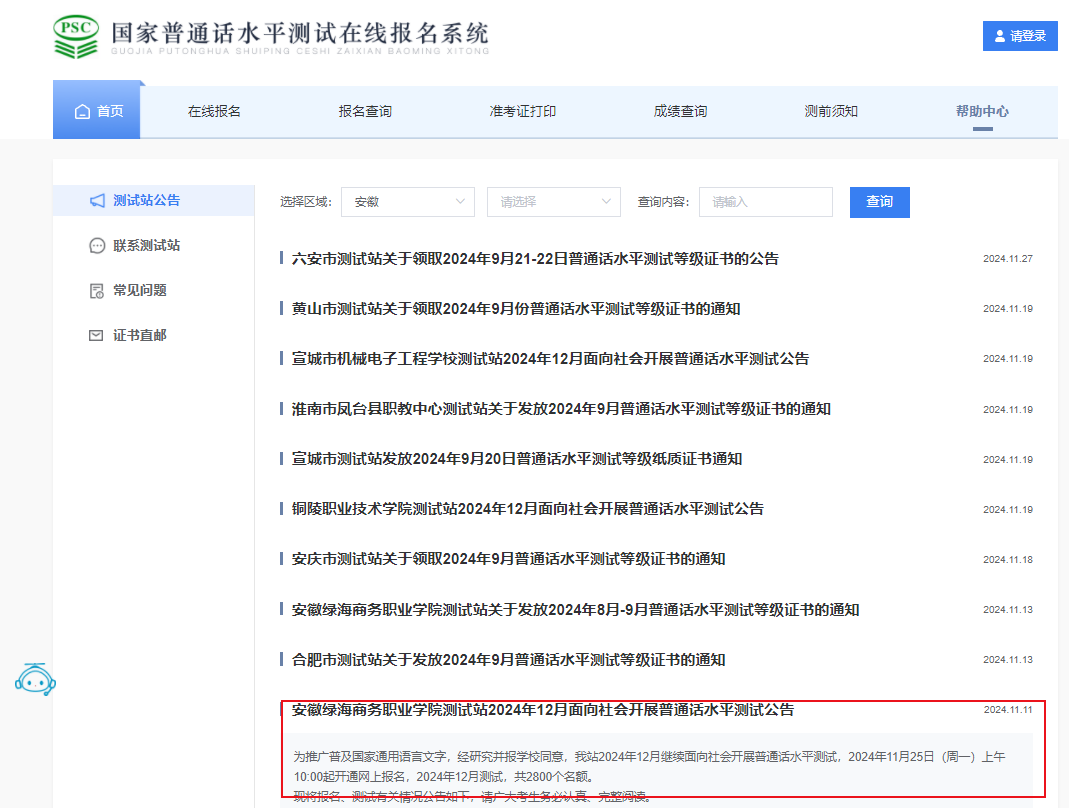Viewport: 1069px width, 808px height.
Task: Select 准考证打印 in the navigation bar
Action: coord(522,112)
